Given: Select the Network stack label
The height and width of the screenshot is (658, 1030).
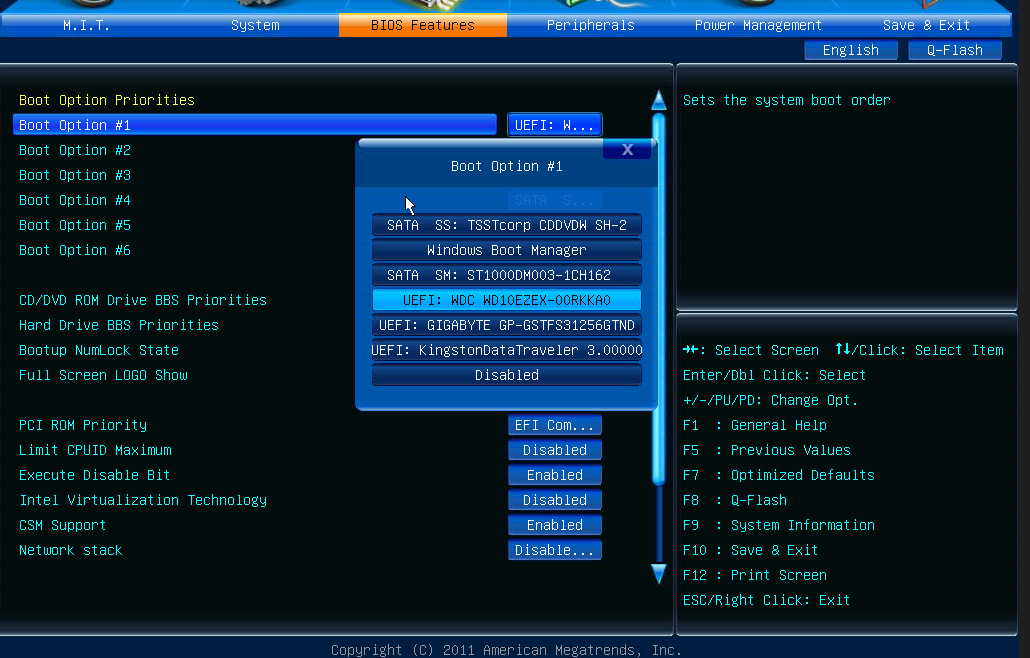Looking at the screenshot, I should point(70,550).
